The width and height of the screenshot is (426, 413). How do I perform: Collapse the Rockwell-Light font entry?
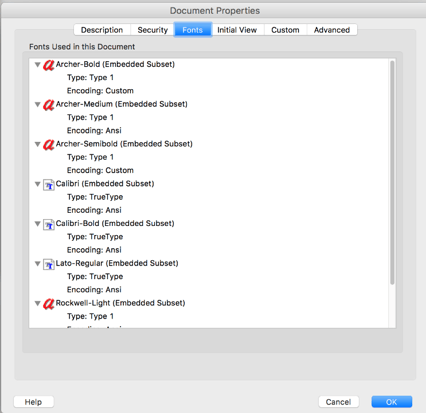pyautogui.click(x=38, y=304)
